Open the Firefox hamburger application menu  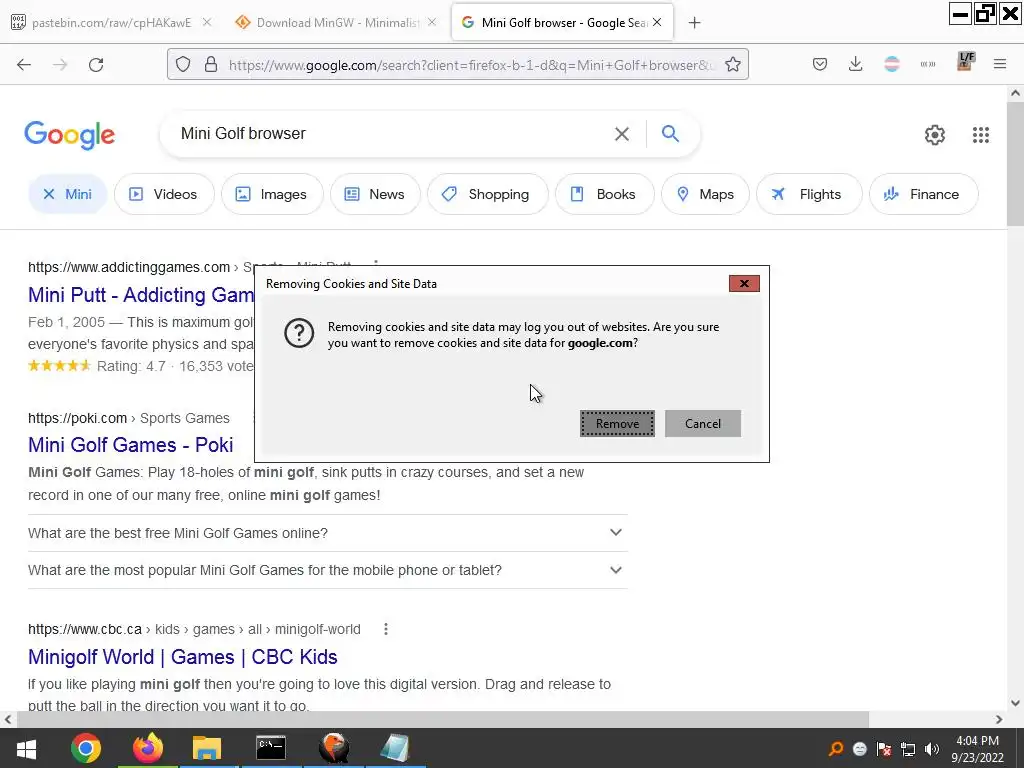(x=1000, y=64)
